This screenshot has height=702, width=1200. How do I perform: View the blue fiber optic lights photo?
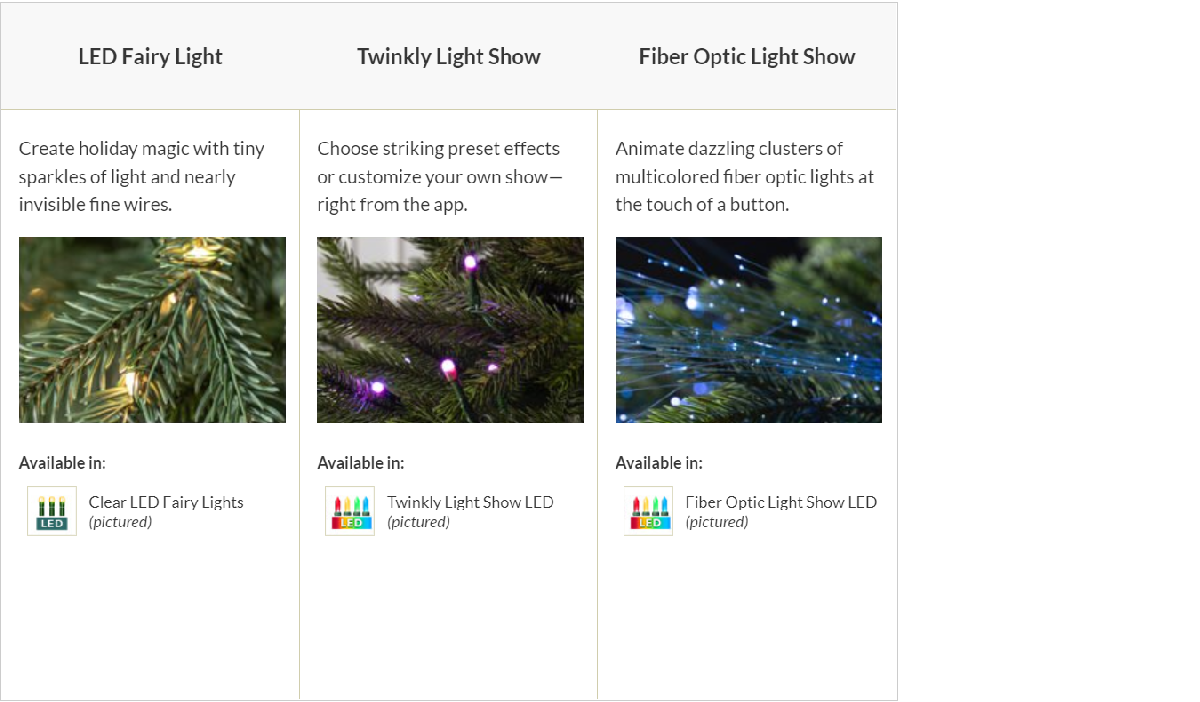(749, 330)
